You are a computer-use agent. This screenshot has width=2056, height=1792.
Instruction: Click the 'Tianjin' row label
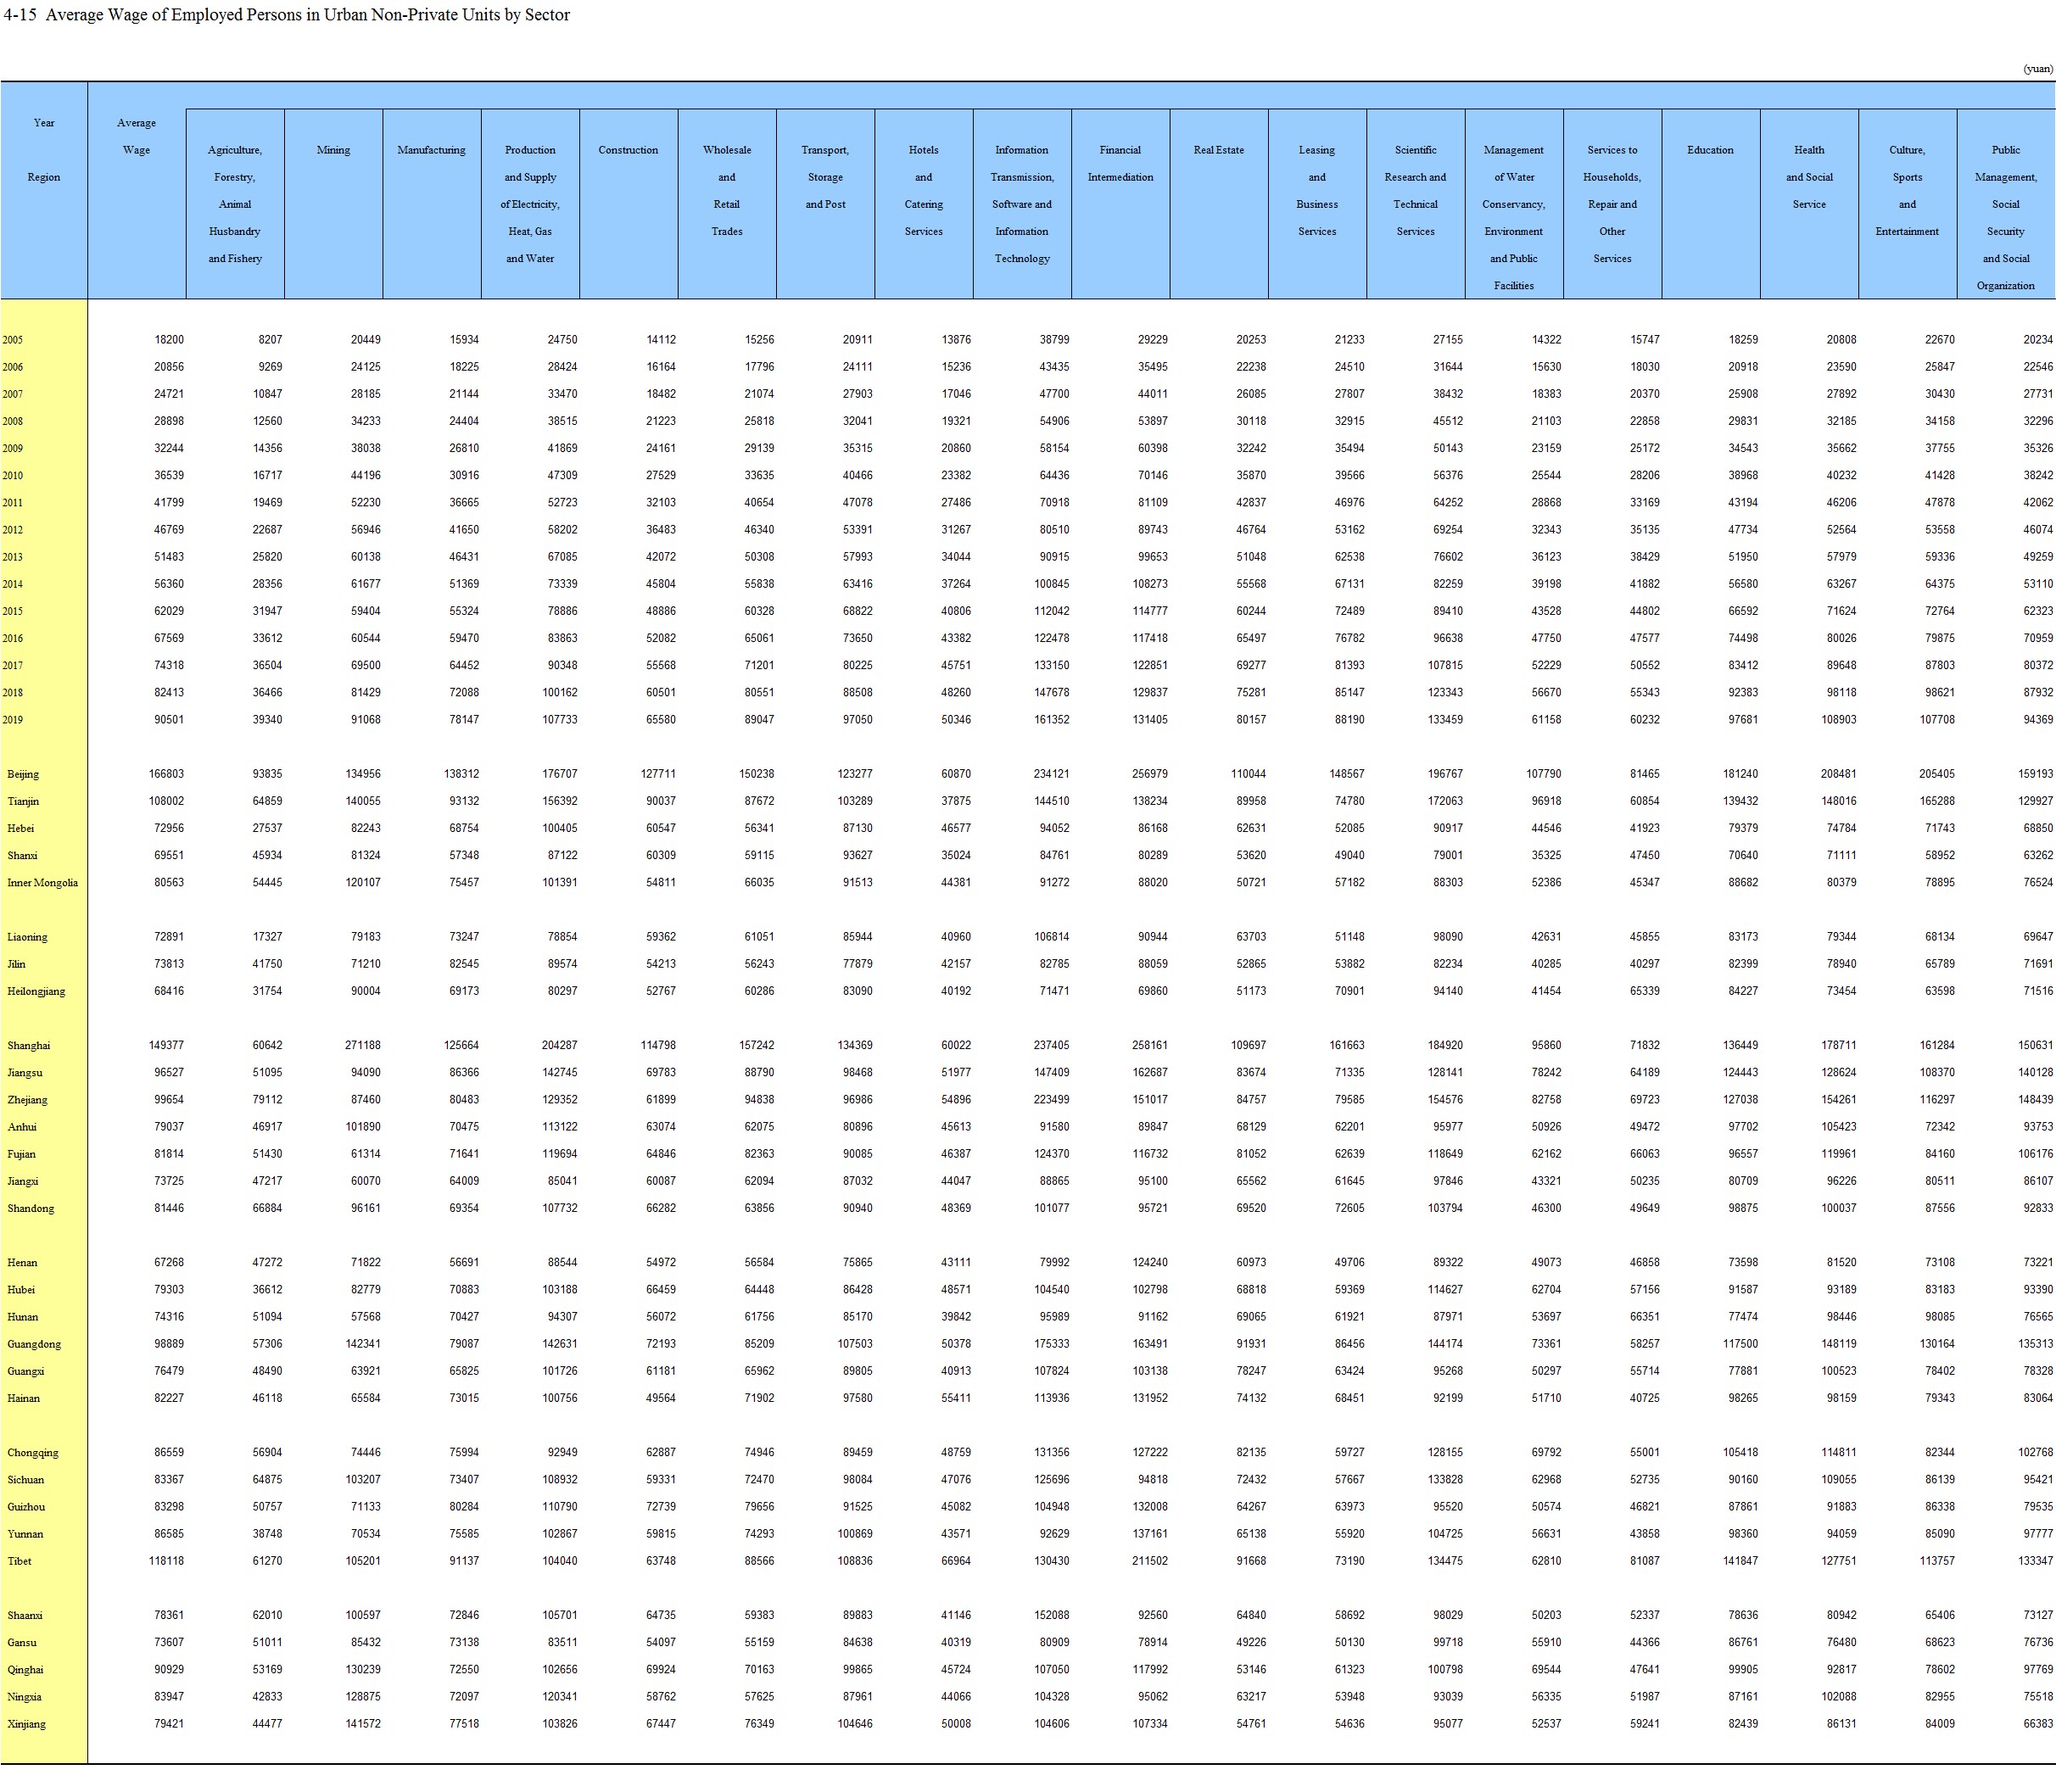[24, 801]
